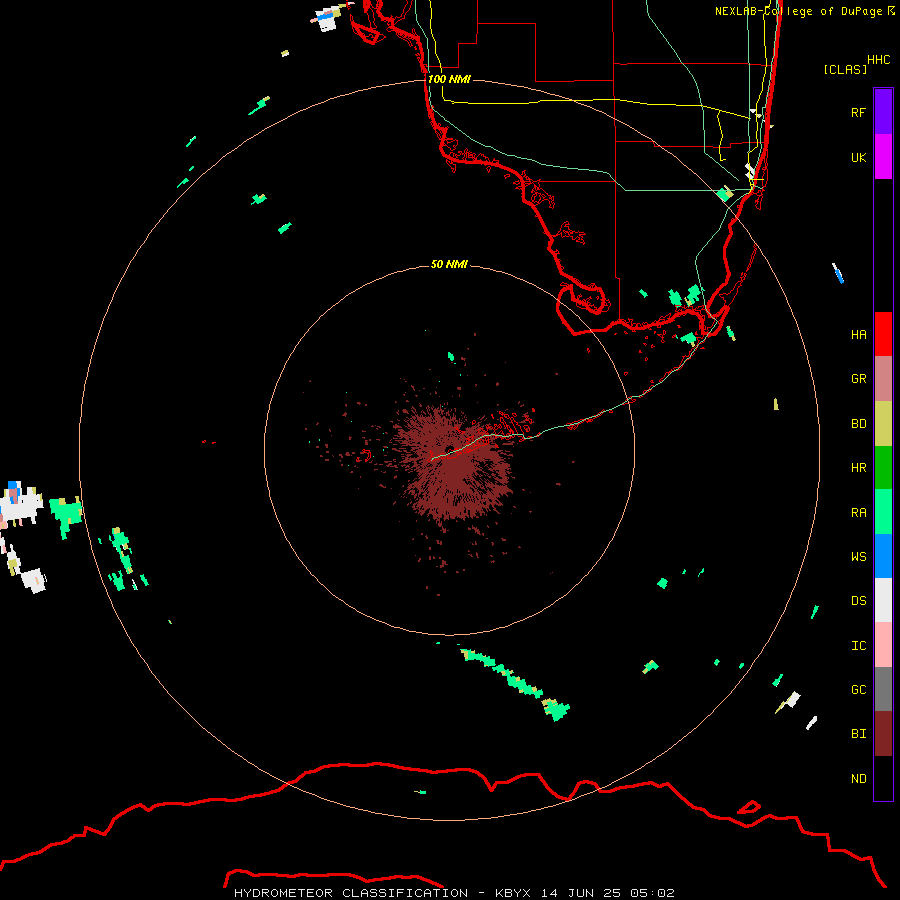Click the elongated rain band south of the 50 NMI ring

(517, 683)
